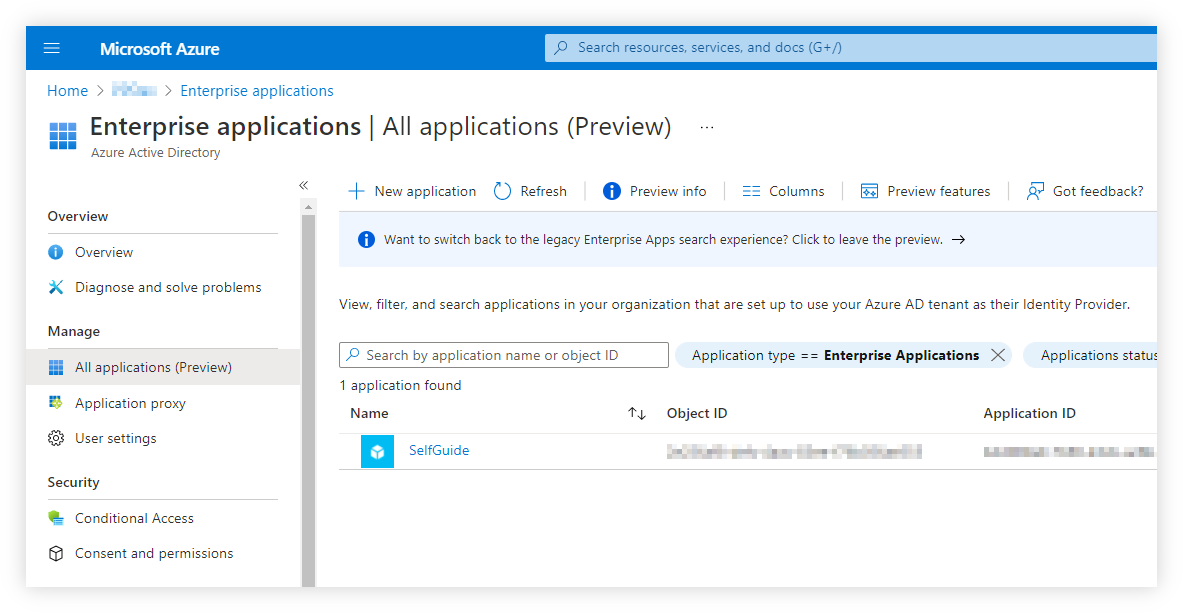The image size is (1183, 613).
Task: Focus the search by application name field
Action: [504, 355]
